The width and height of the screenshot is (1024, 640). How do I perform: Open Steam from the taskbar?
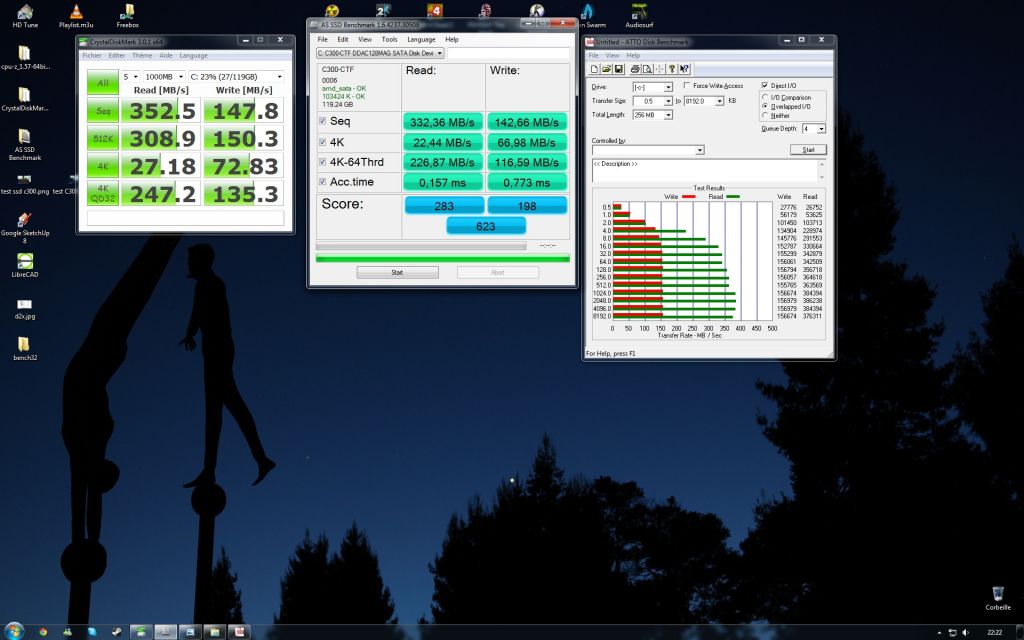click(x=116, y=632)
